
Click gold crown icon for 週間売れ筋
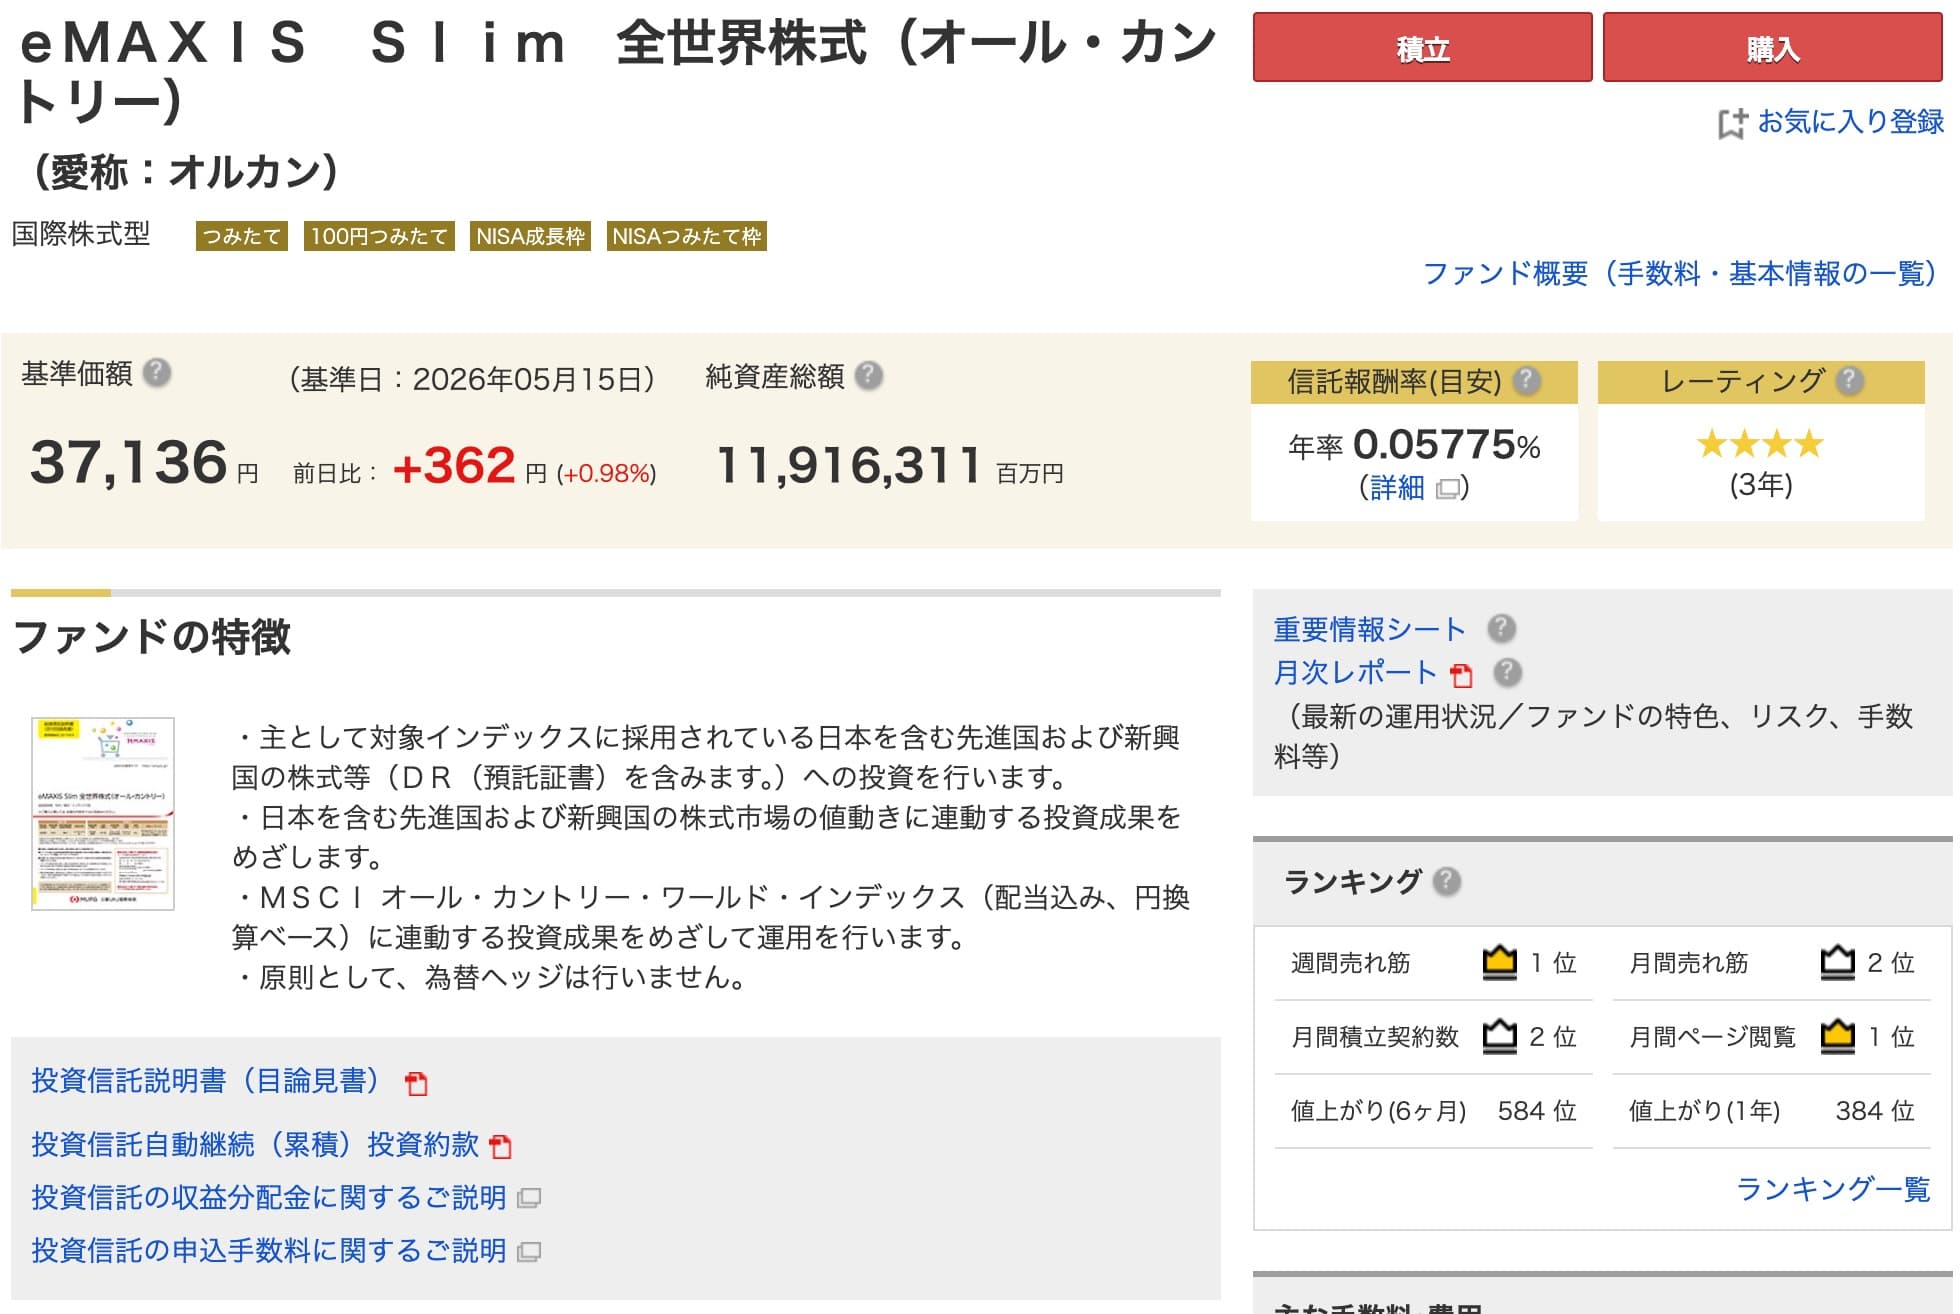pyautogui.click(x=1499, y=962)
